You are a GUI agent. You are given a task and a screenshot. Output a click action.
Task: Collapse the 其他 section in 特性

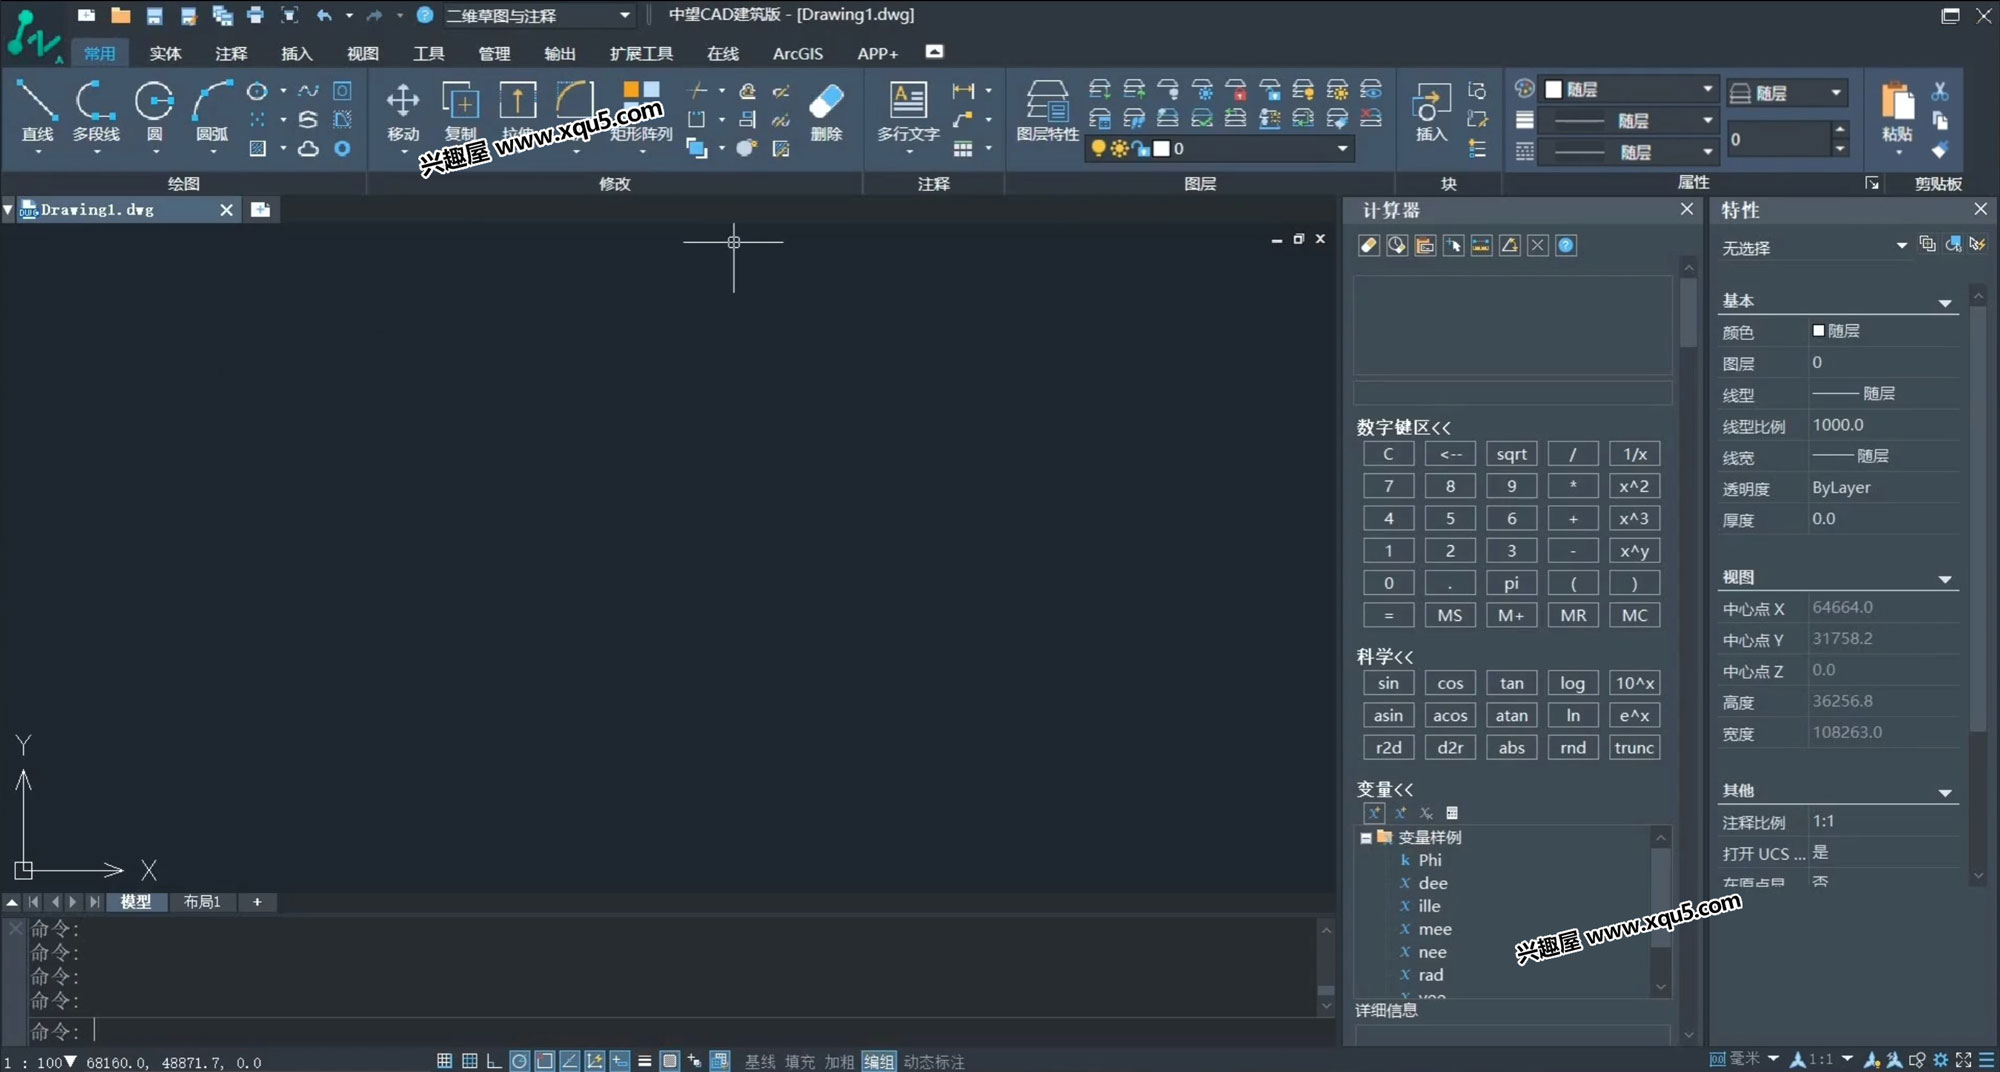pyautogui.click(x=1945, y=793)
